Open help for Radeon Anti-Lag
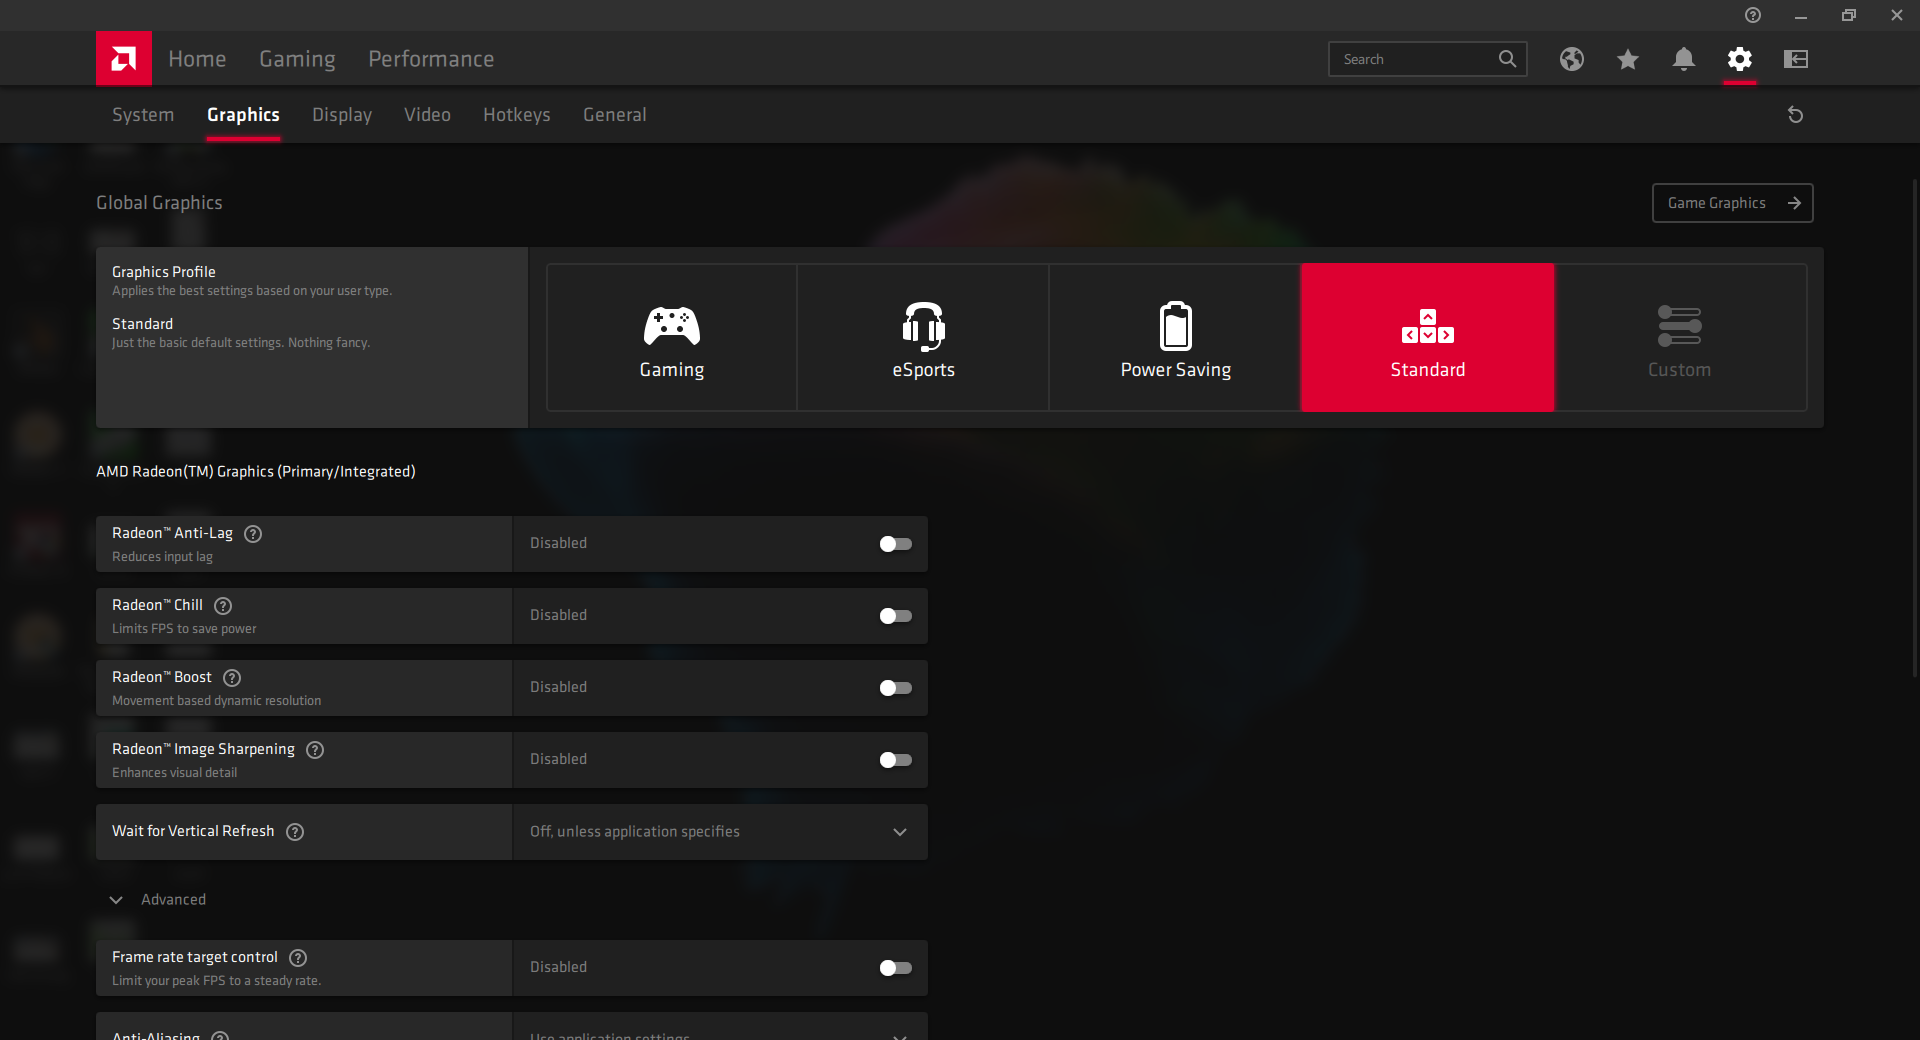Image resolution: width=1920 pixels, height=1040 pixels. coord(253,534)
